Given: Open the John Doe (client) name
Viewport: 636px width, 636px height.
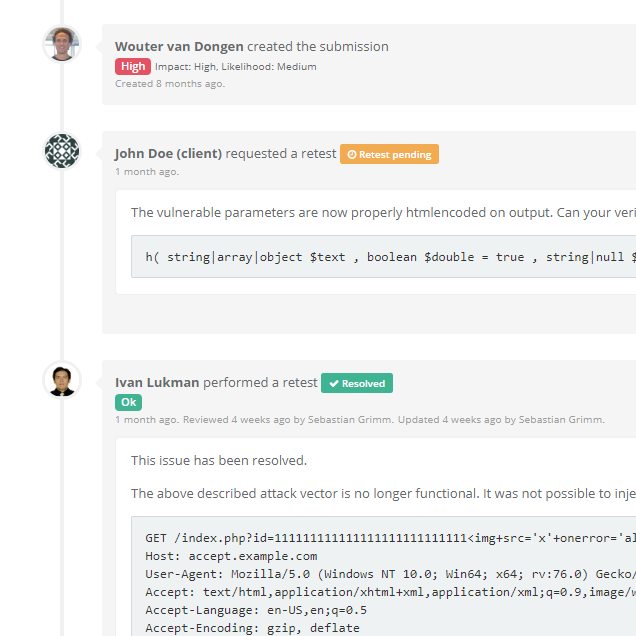Looking at the screenshot, I should point(168,154).
